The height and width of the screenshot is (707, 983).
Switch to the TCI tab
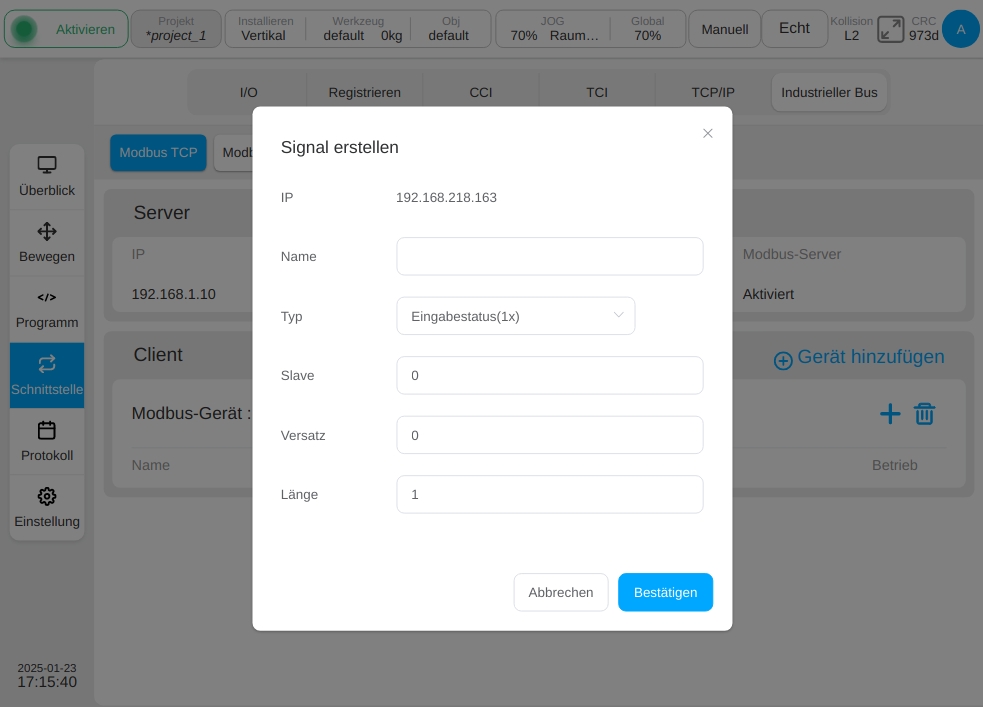(x=597, y=93)
